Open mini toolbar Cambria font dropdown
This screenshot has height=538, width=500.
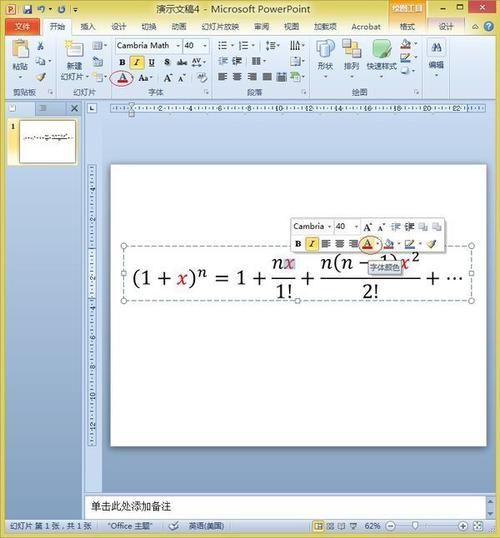(329, 226)
